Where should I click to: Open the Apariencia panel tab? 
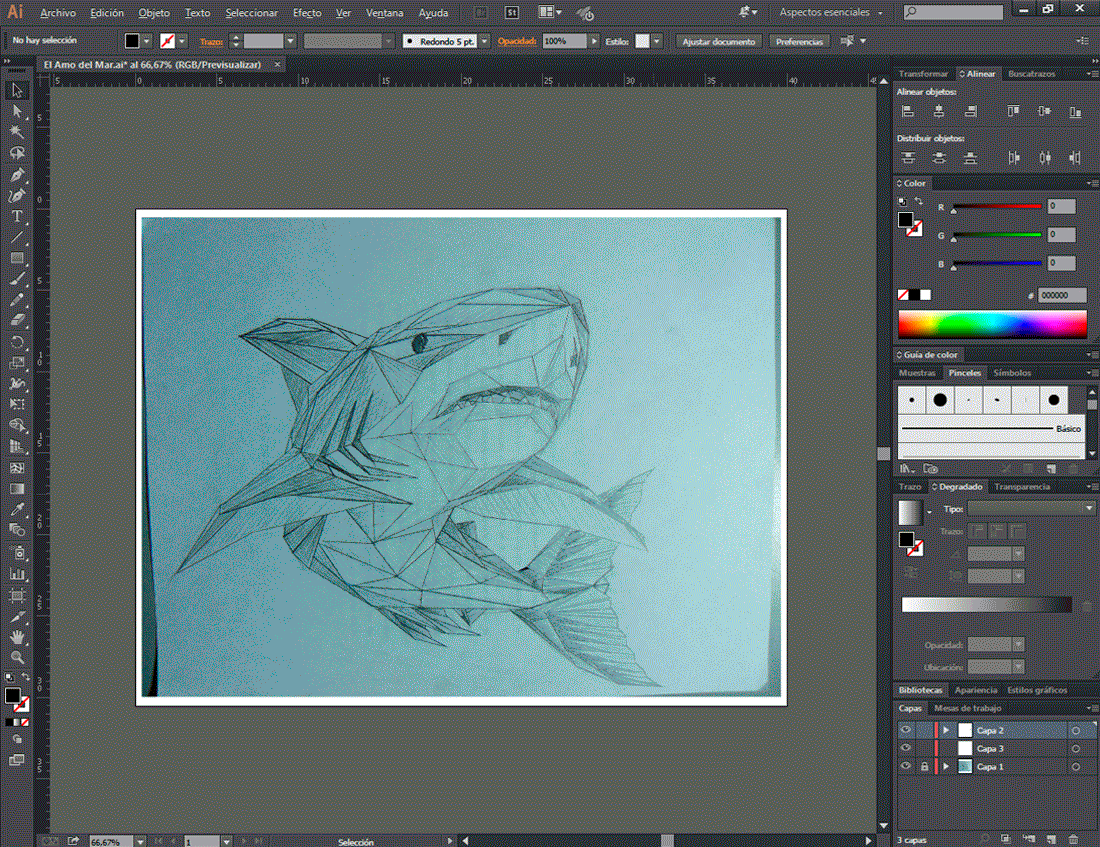pyautogui.click(x=975, y=690)
